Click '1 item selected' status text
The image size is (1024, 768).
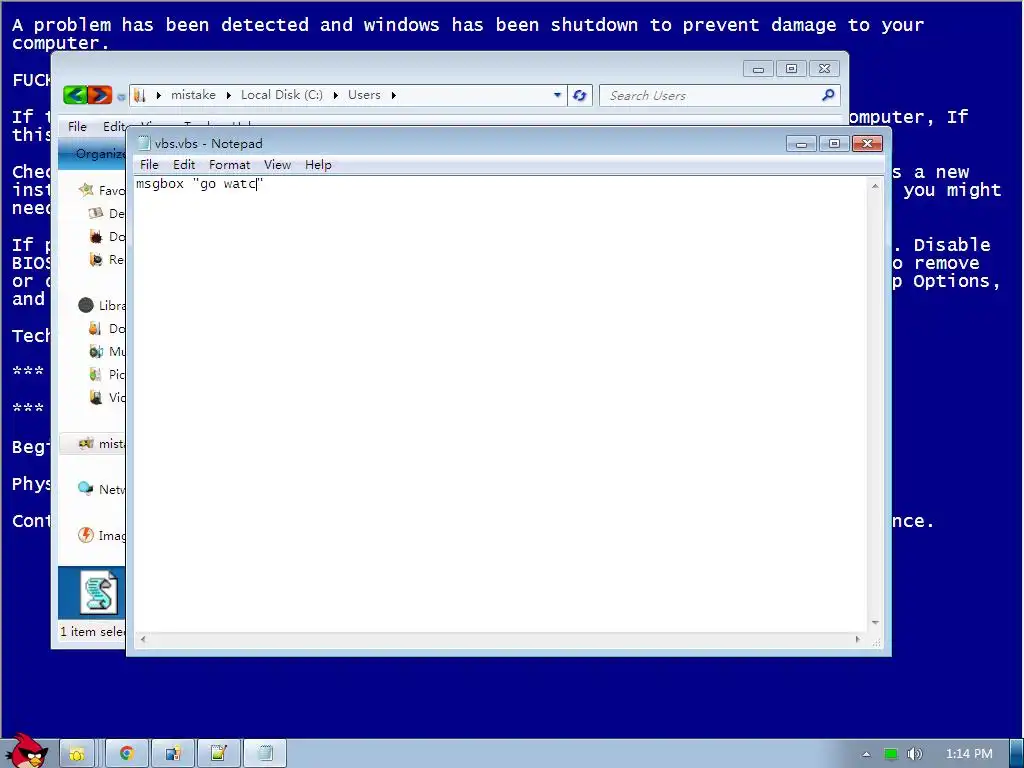93,632
